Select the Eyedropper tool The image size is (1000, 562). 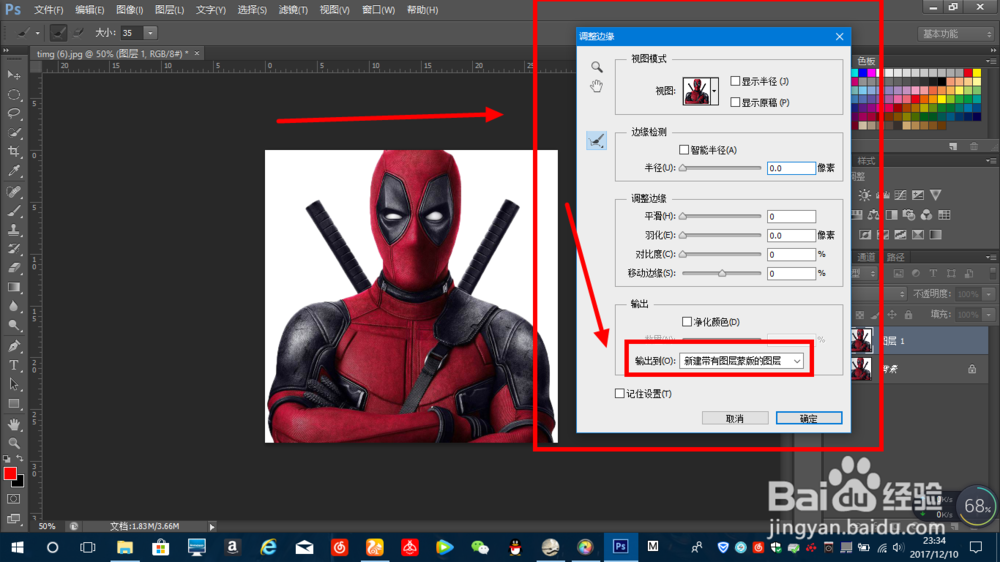pyautogui.click(x=13, y=171)
